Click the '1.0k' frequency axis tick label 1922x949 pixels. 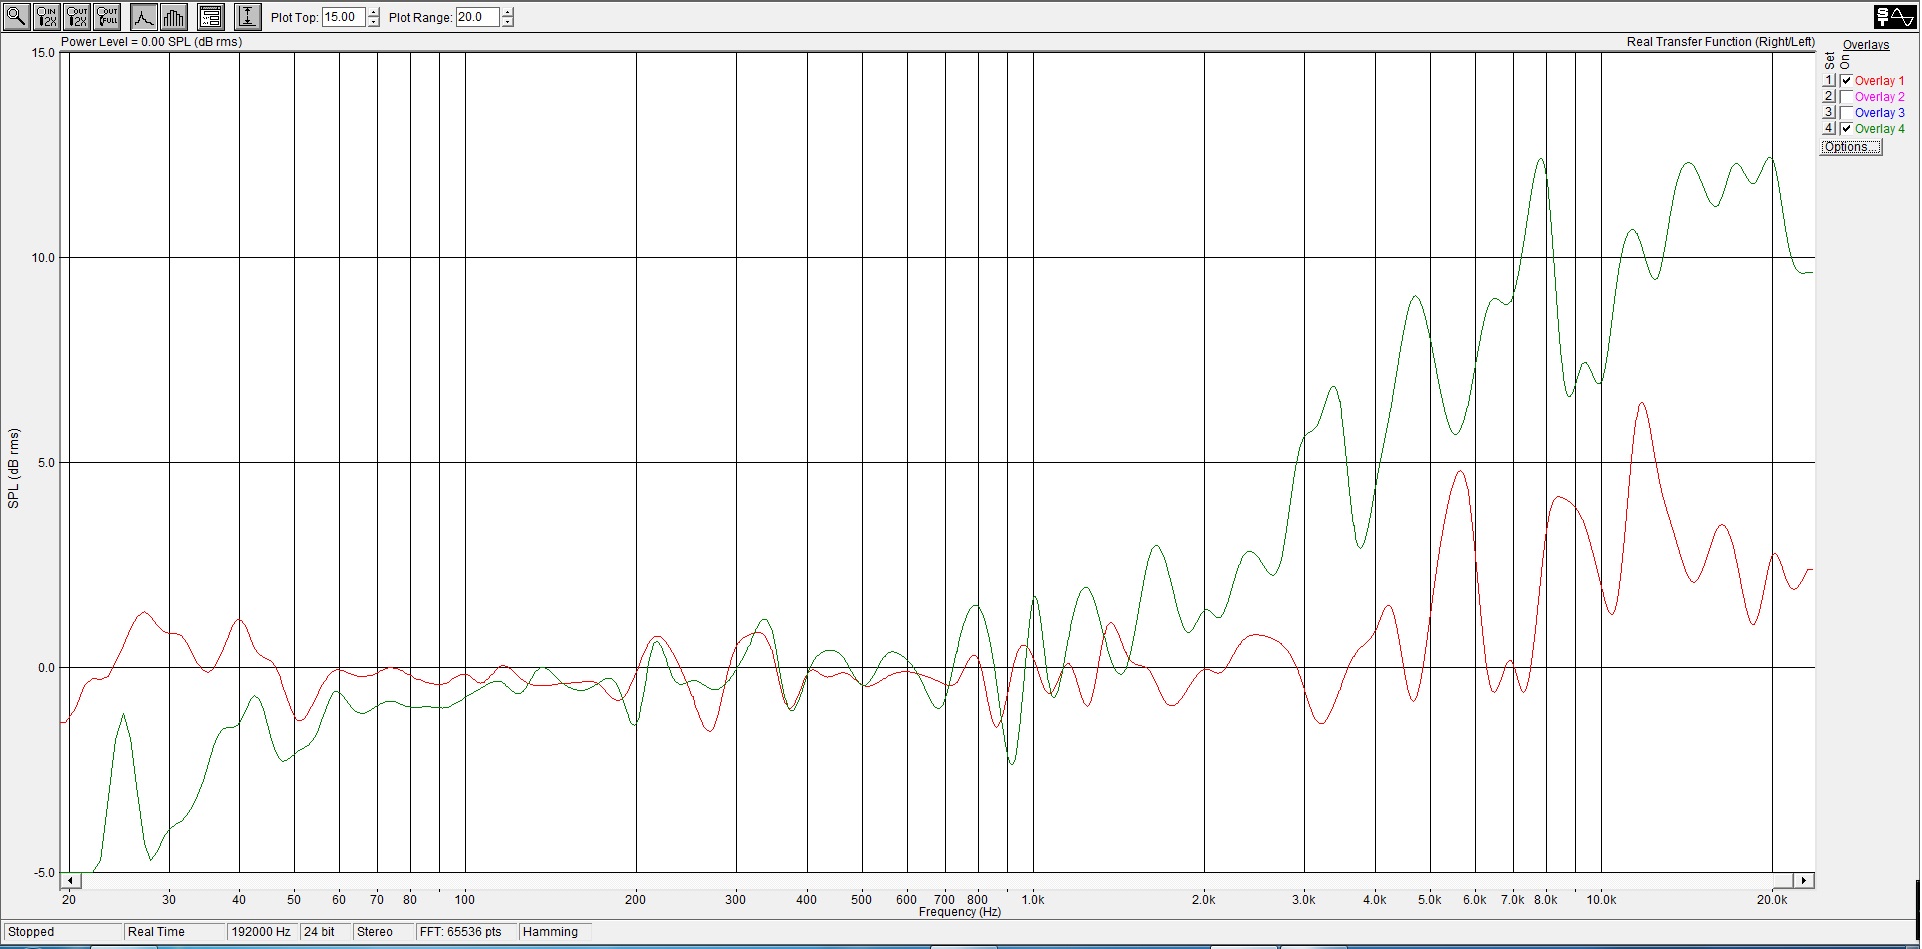[1033, 900]
